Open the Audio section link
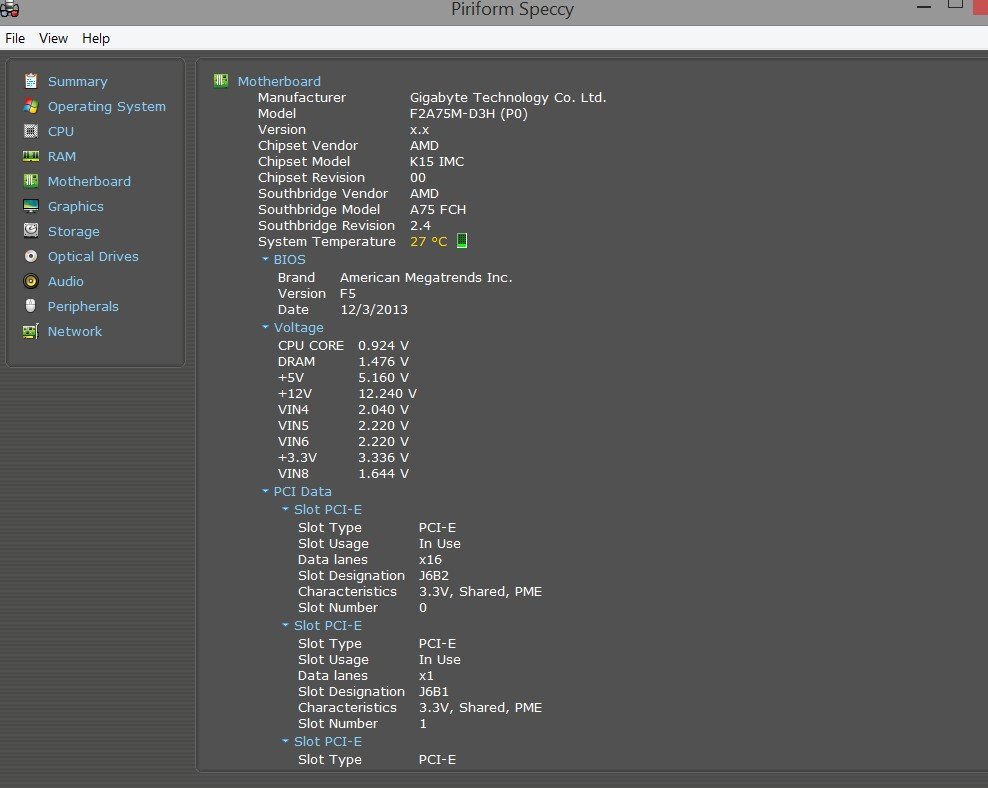This screenshot has height=788, width=988. pyautogui.click(x=66, y=282)
